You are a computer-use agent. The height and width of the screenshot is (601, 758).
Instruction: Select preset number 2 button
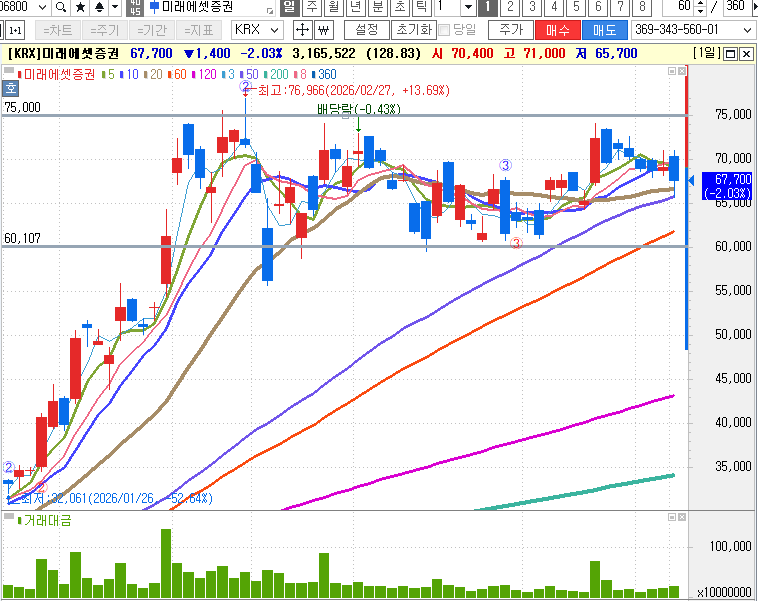[x=510, y=7]
